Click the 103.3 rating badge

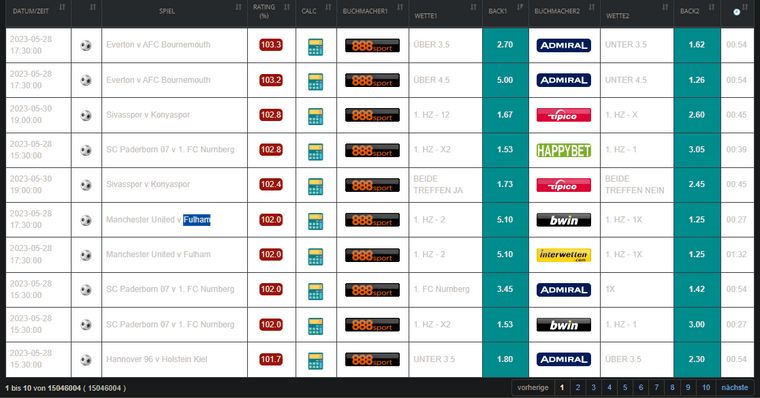(x=271, y=45)
